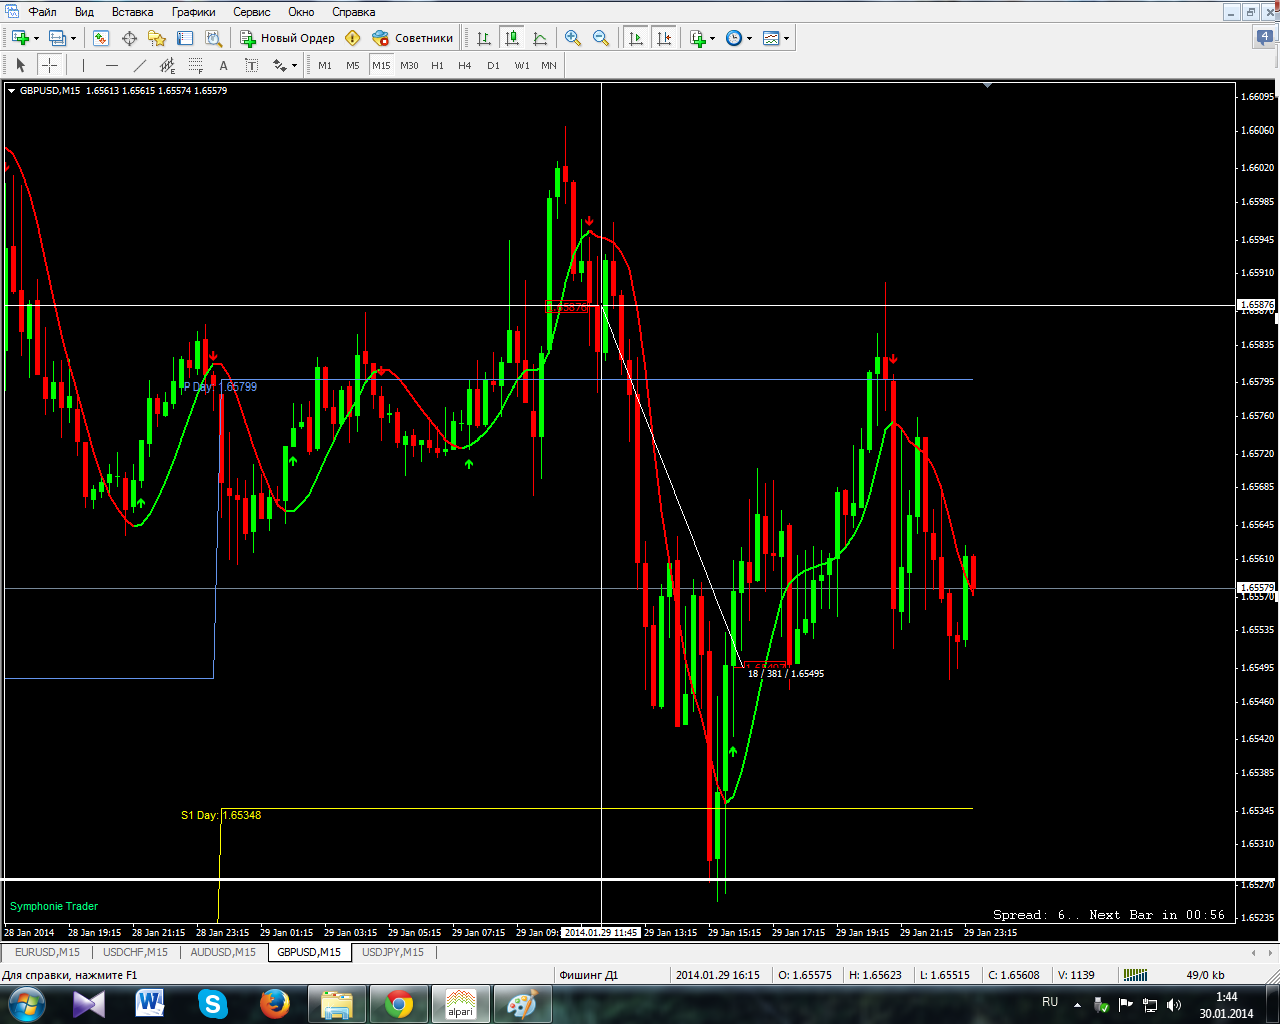
Task: Expand the GBPUSD,M15 chart title triangle
Action: pos(12,90)
